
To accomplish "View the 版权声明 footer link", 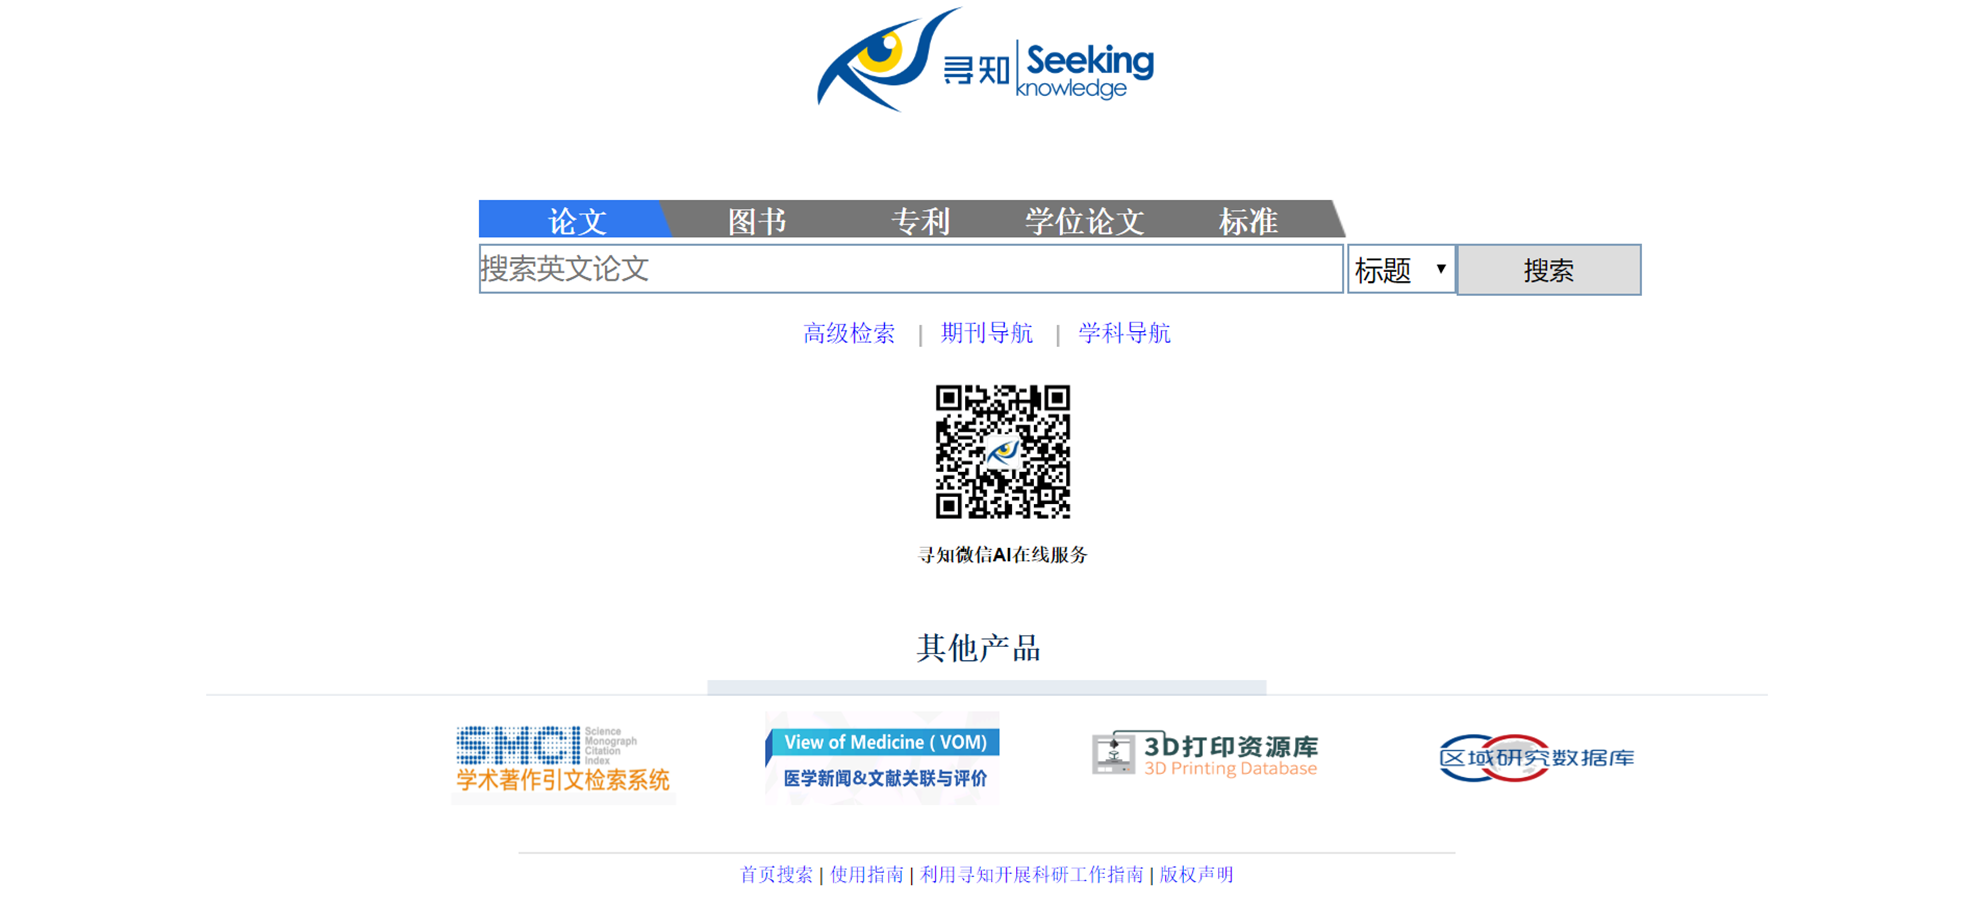I will point(1196,875).
